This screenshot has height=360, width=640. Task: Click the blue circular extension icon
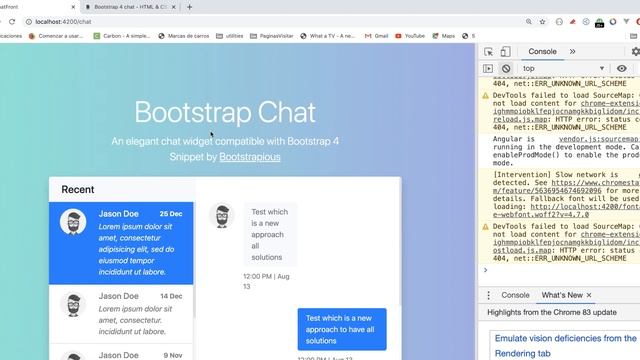(x=586, y=22)
